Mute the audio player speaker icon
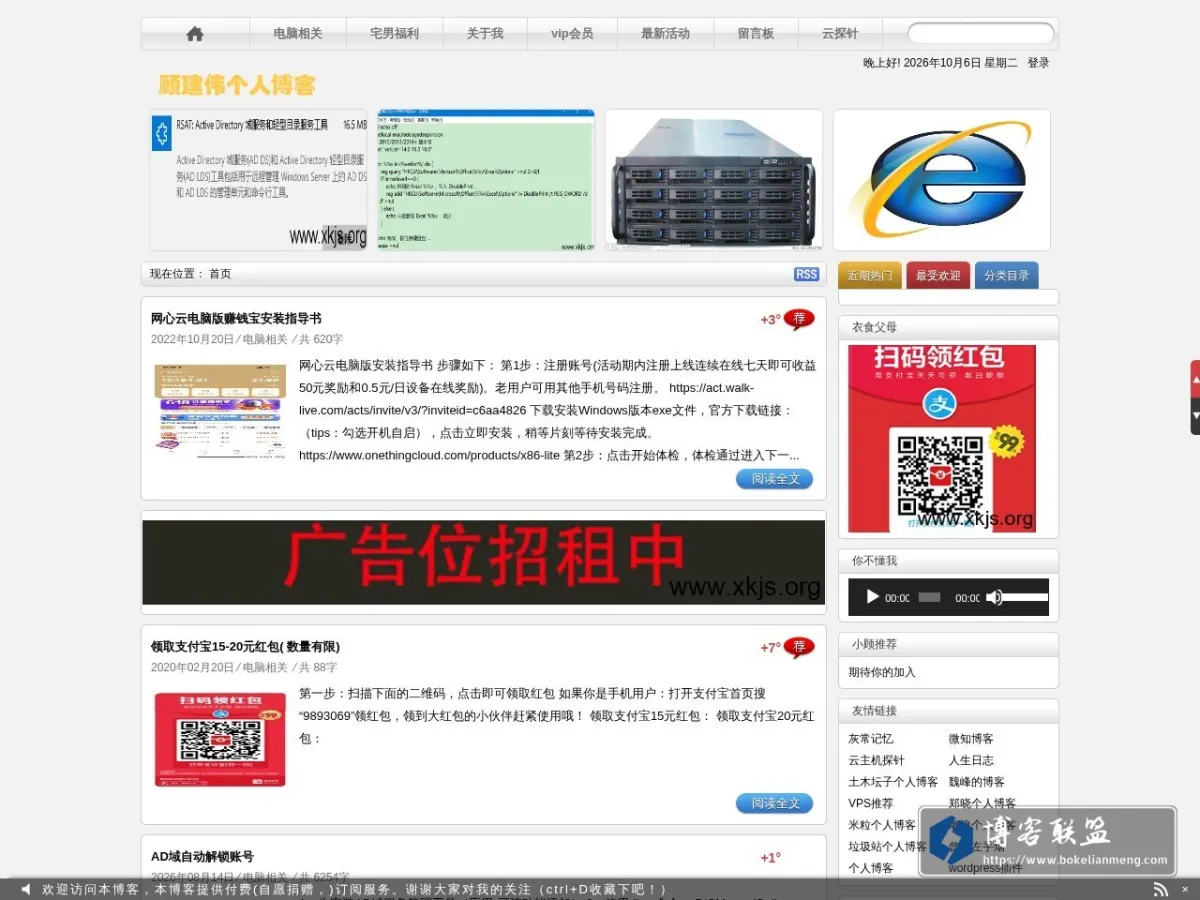 (x=994, y=597)
